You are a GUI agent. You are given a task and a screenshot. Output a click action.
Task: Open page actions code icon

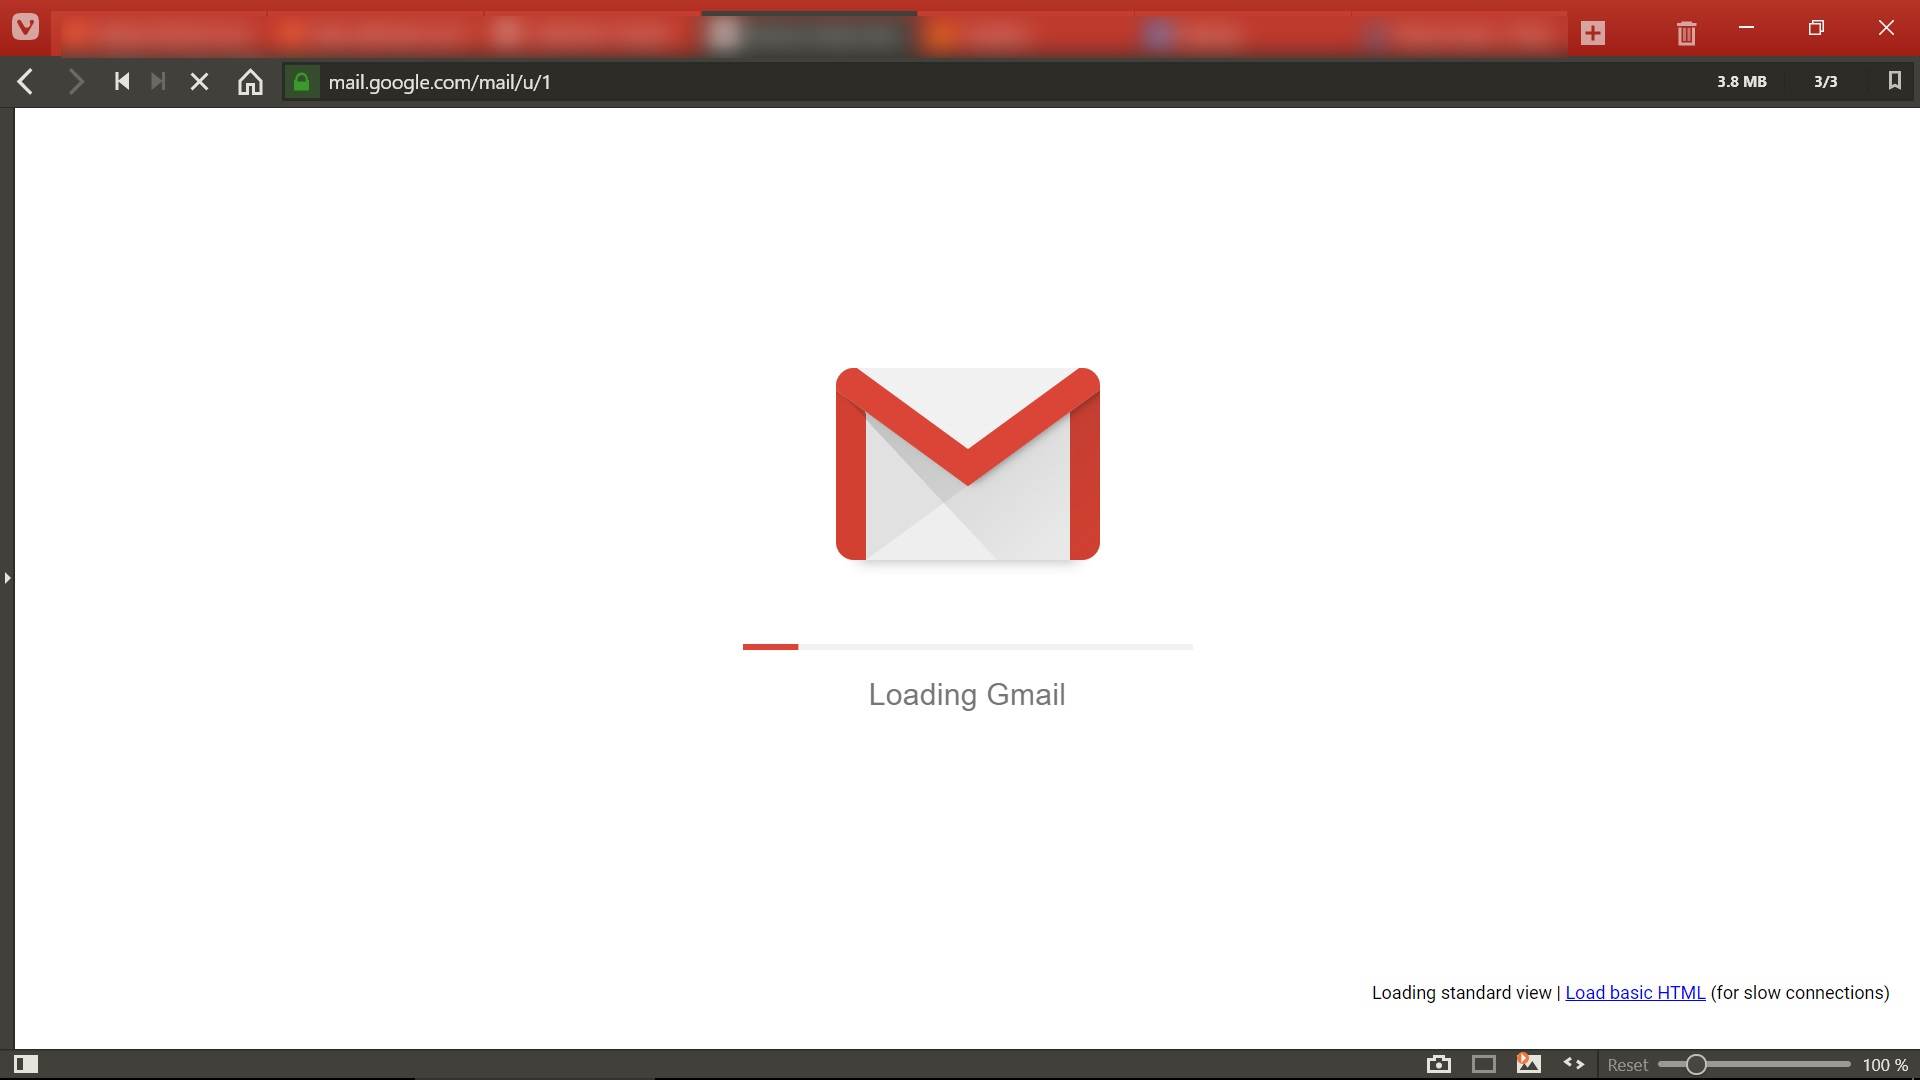[x=1573, y=1064]
